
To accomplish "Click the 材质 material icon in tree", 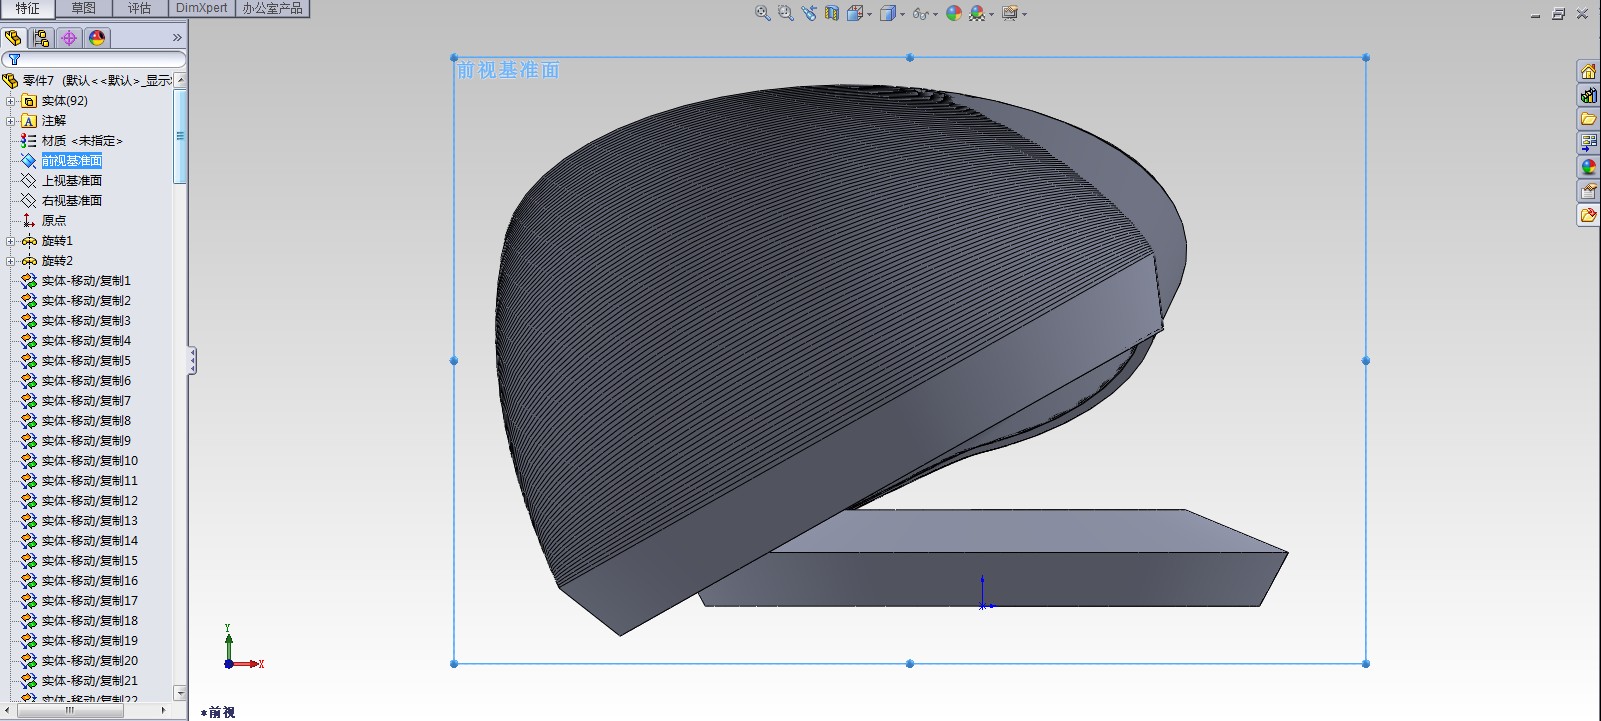I will pos(29,141).
